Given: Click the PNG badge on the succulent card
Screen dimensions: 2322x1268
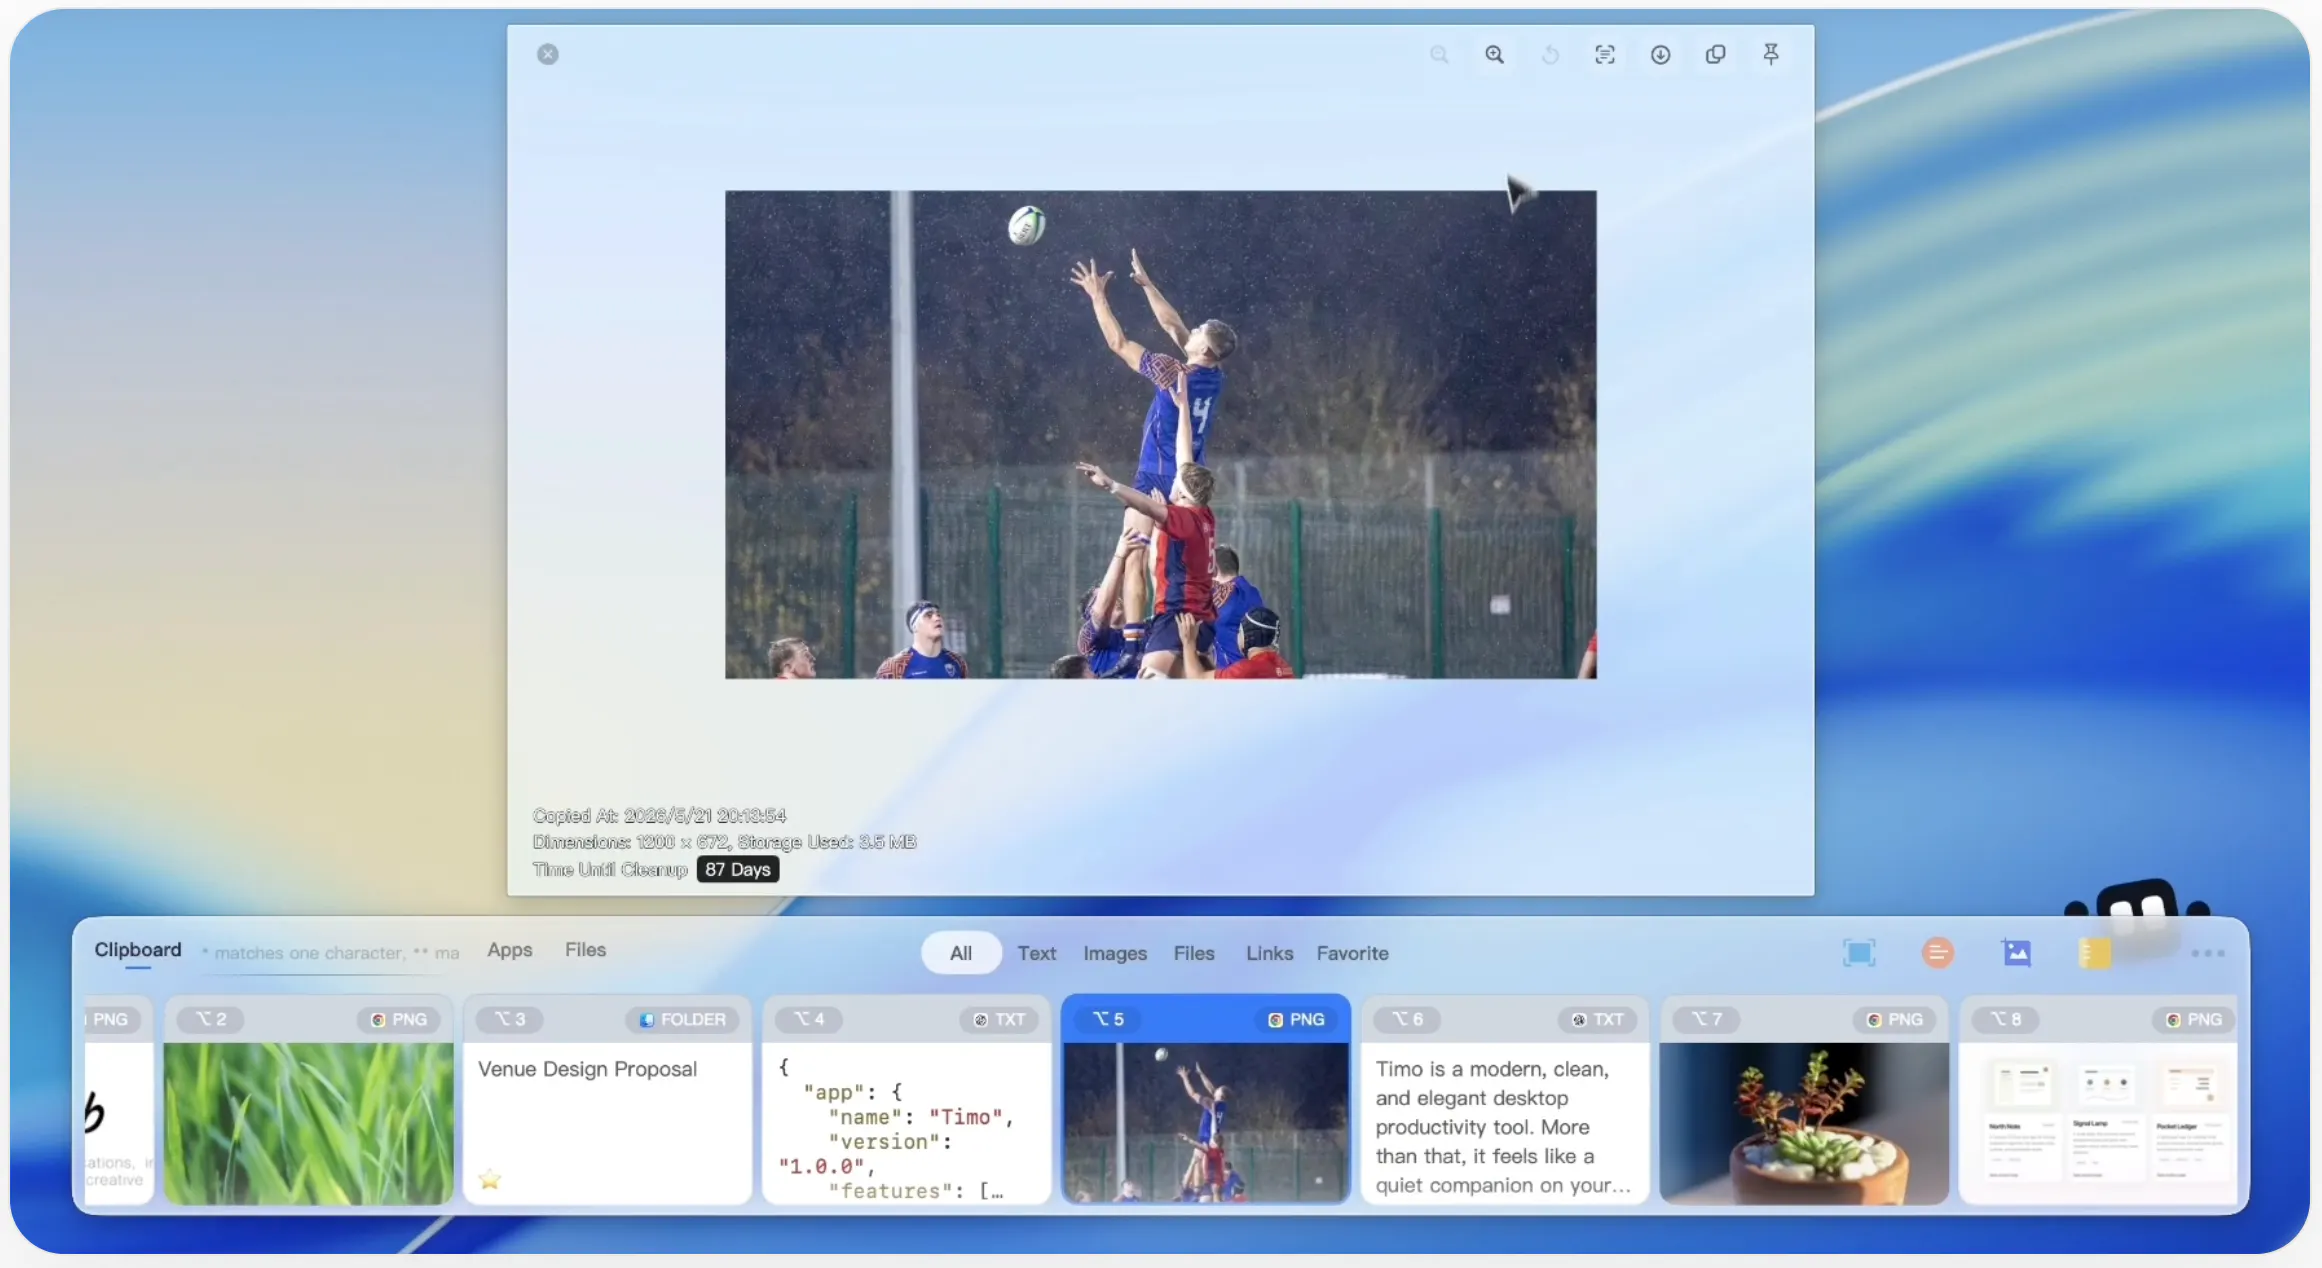Looking at the screenshot, I should (1895, 1019).
